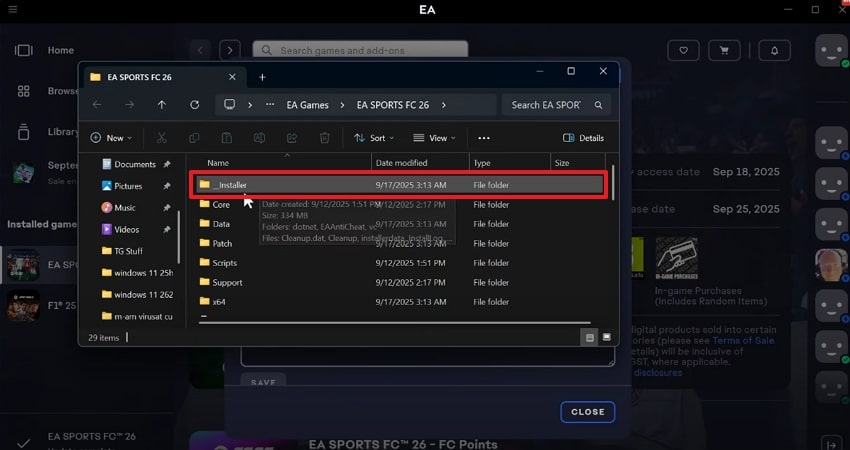
Task: Click the Rename icon in toolbar
Action: click(x=259, y=138)
